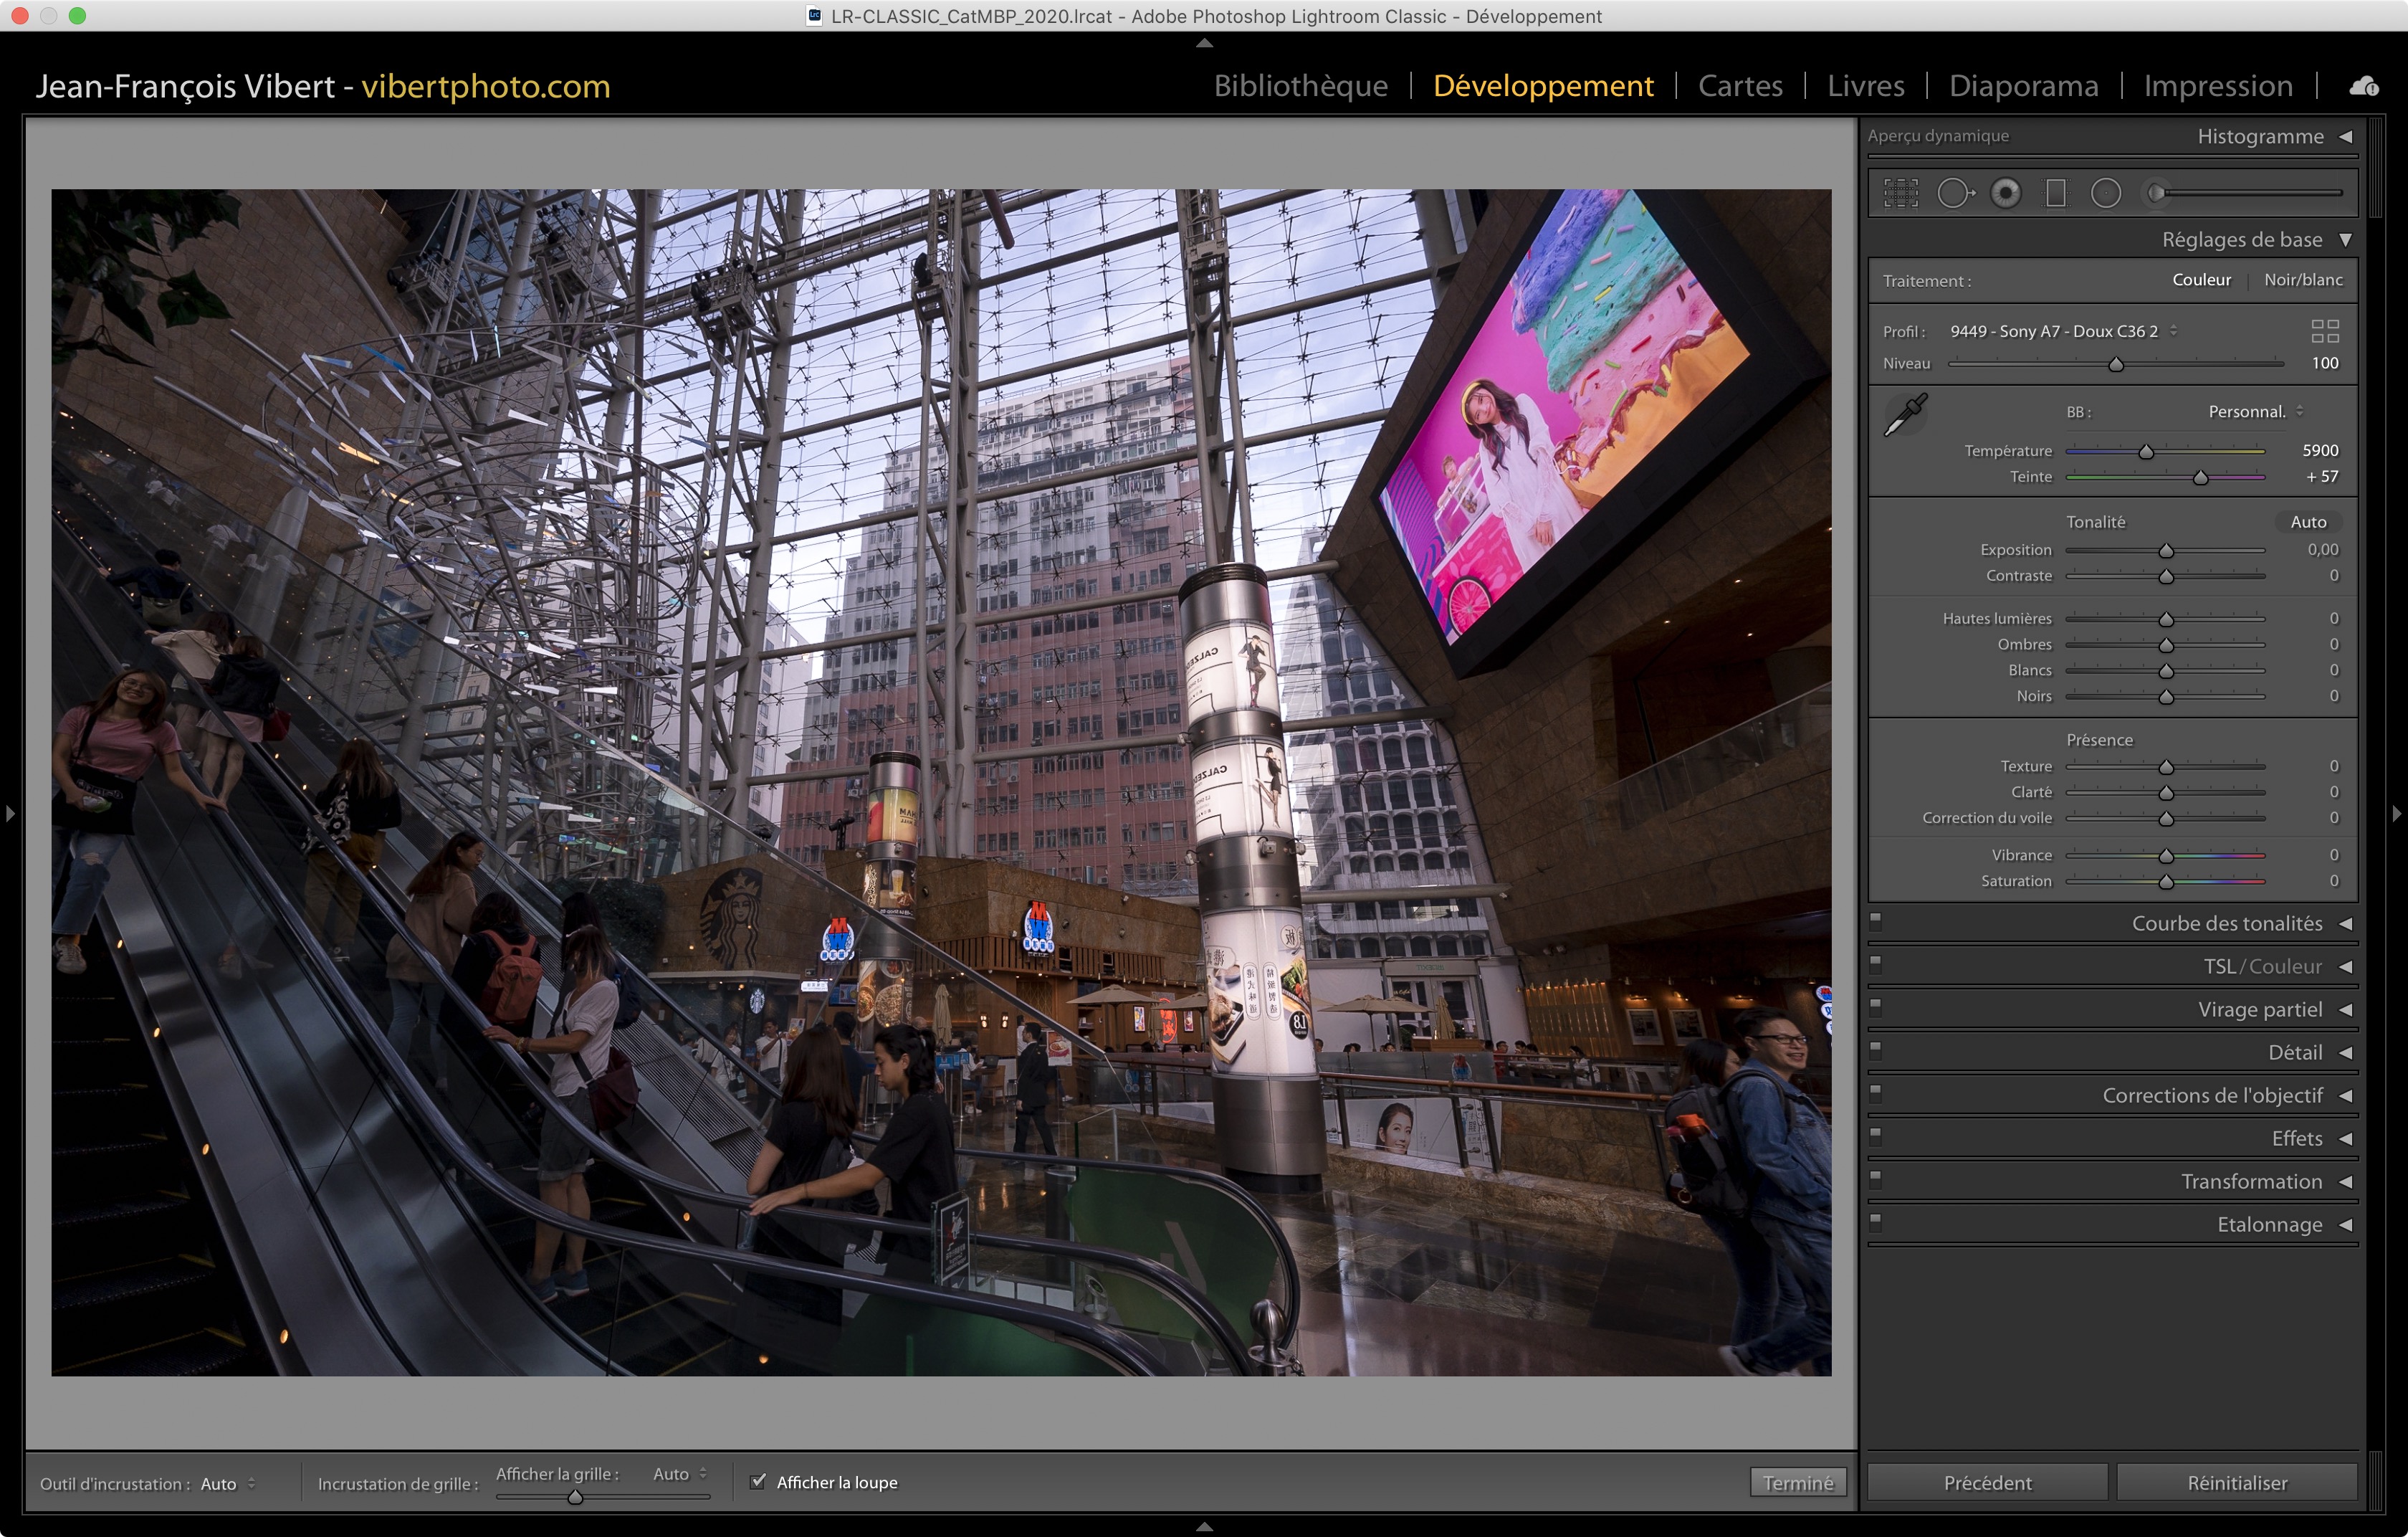Expand the Détail panel

(2294, 1052)
